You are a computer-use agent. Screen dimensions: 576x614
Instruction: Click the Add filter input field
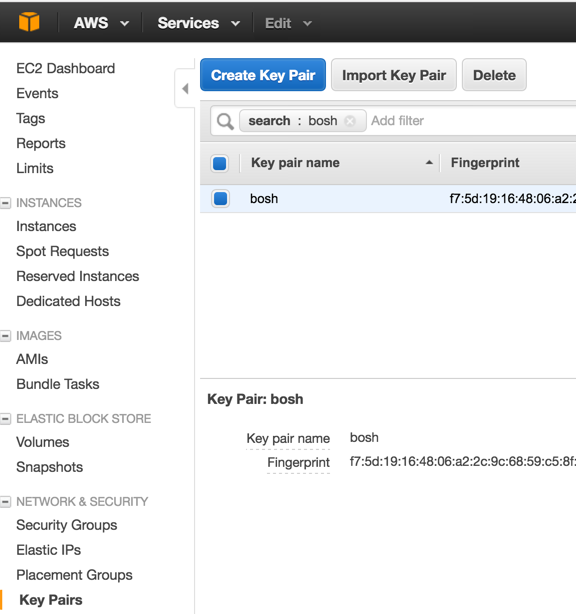click(470, 121)
